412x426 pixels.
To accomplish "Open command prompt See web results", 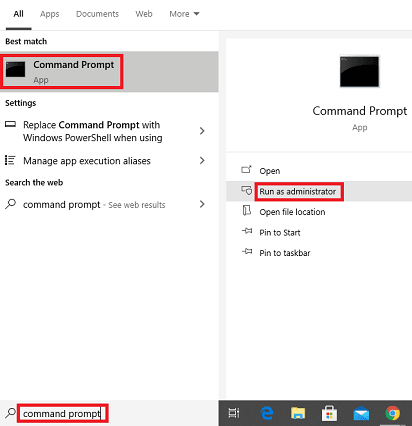I will pyautogui.click(x=109, y=204).
